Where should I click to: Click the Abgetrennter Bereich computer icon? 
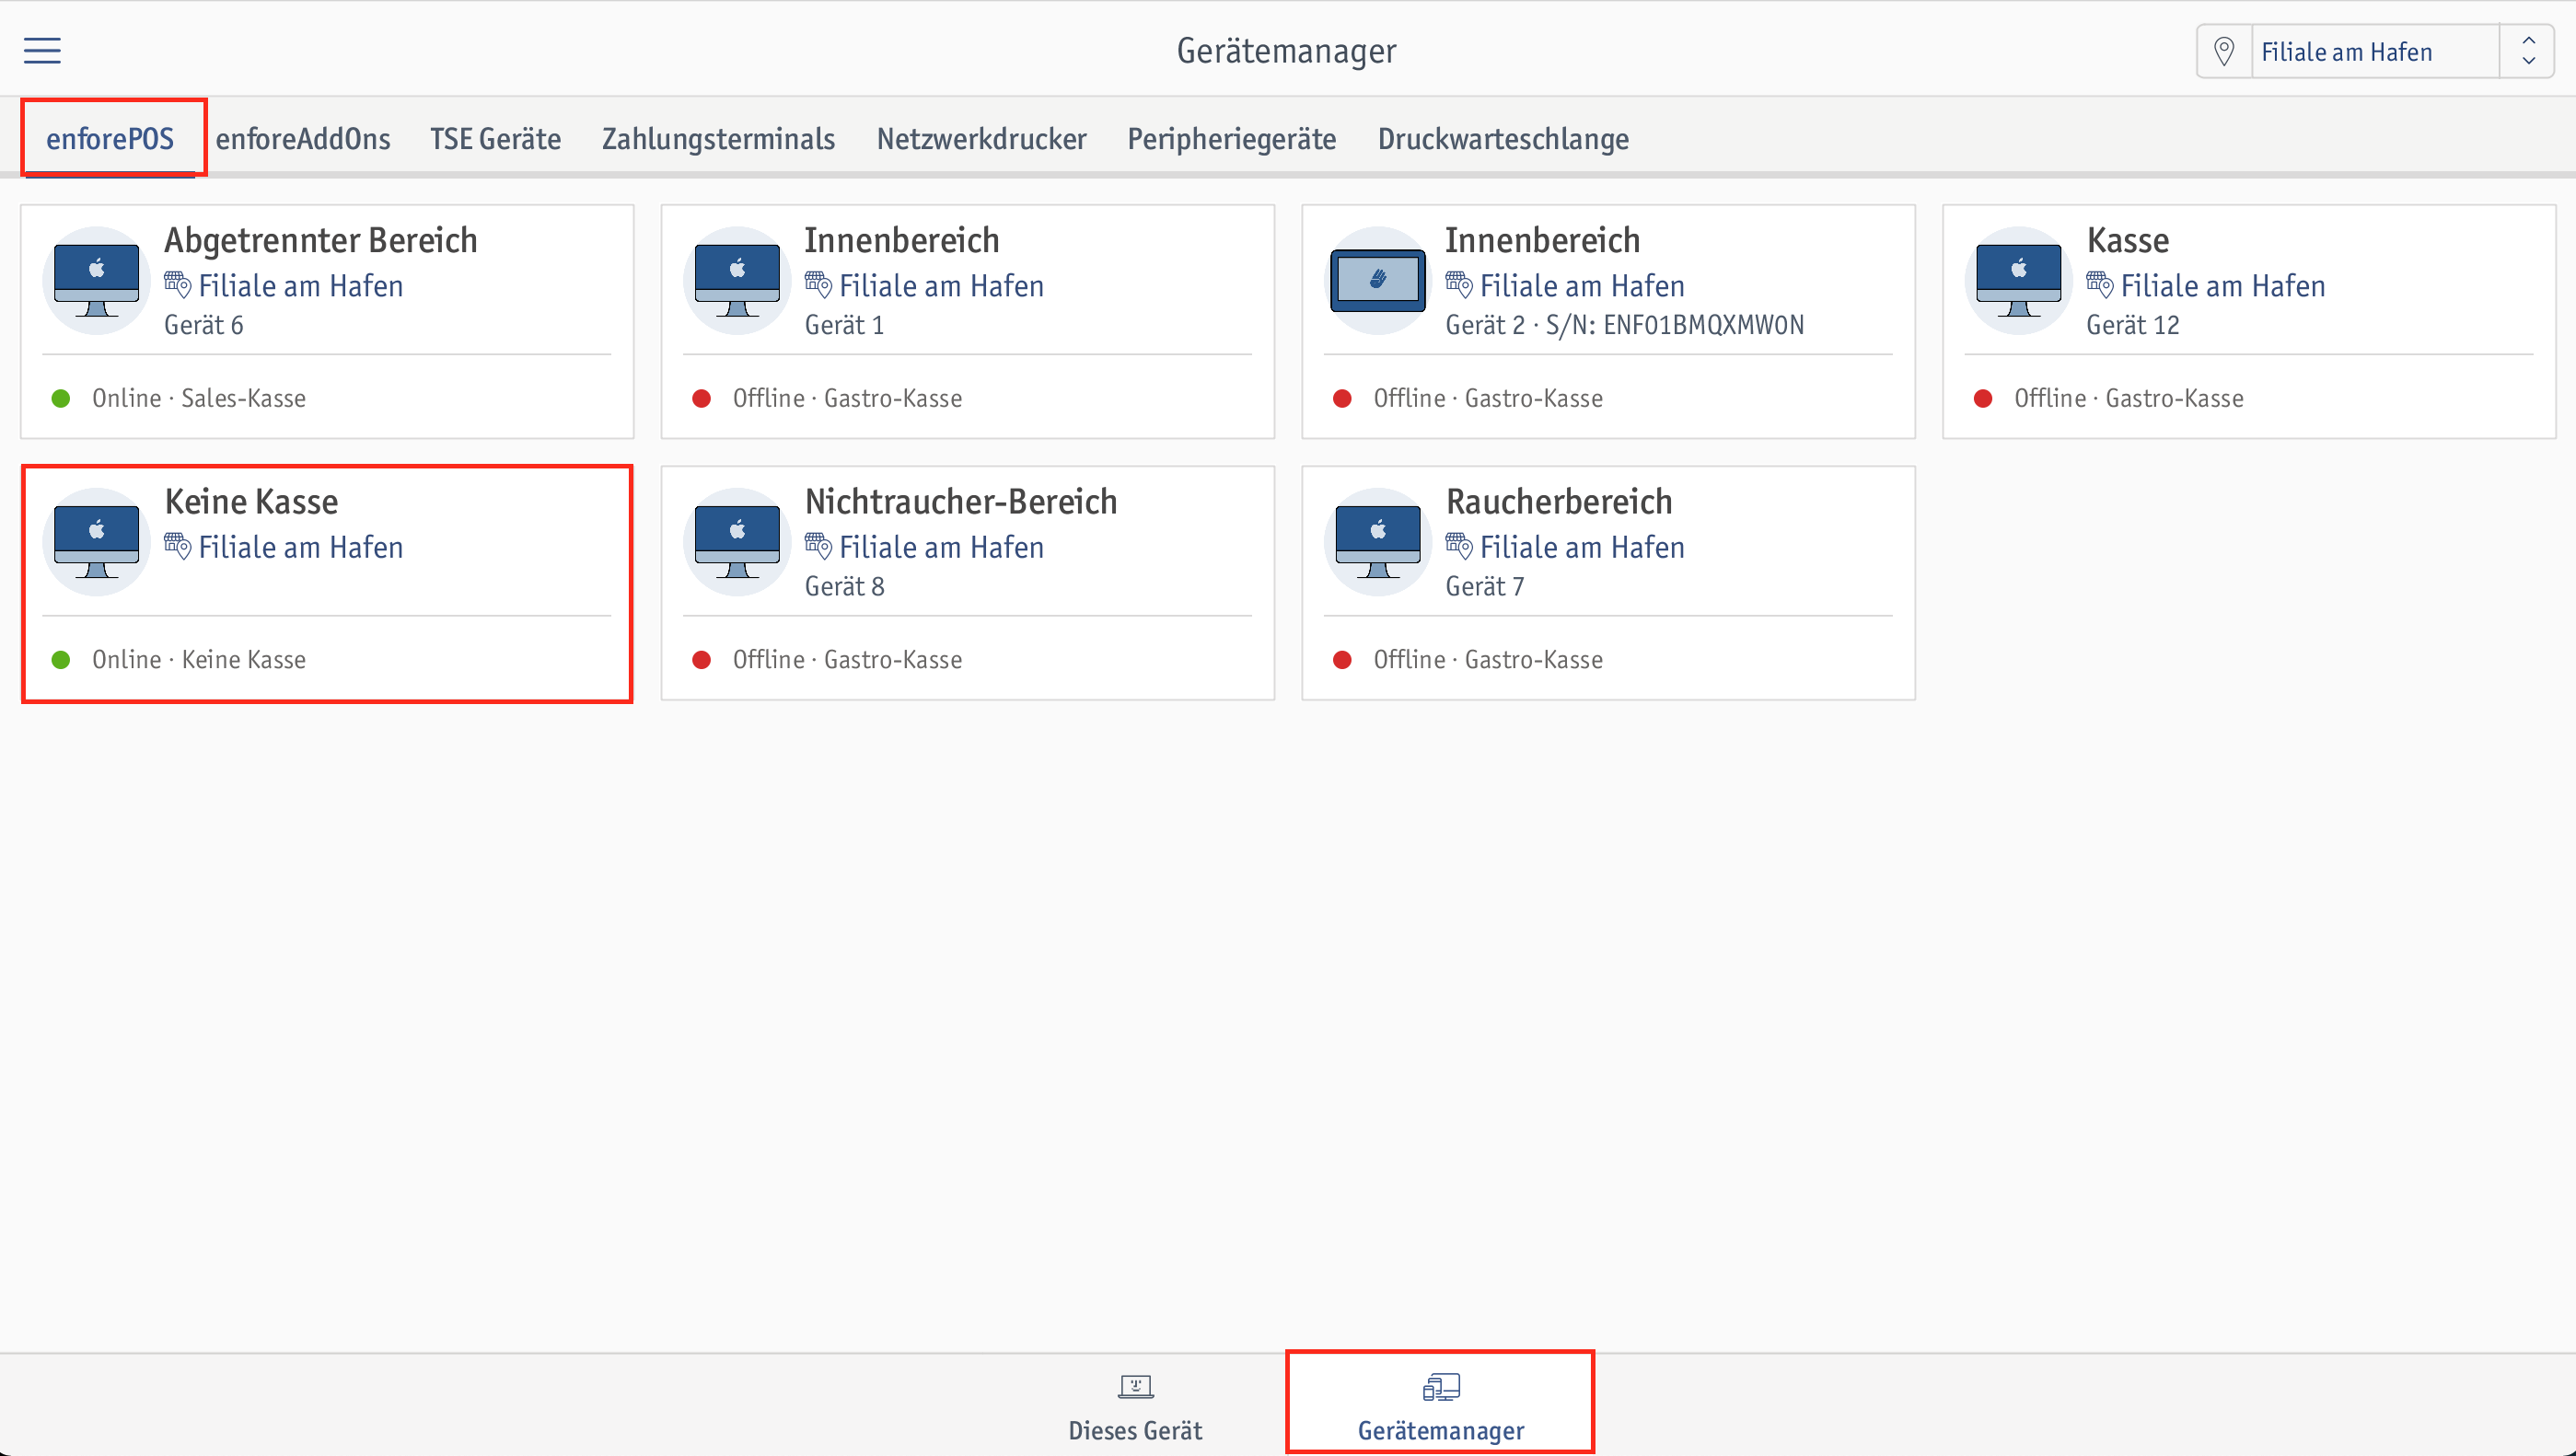click(x=97, y=280)
